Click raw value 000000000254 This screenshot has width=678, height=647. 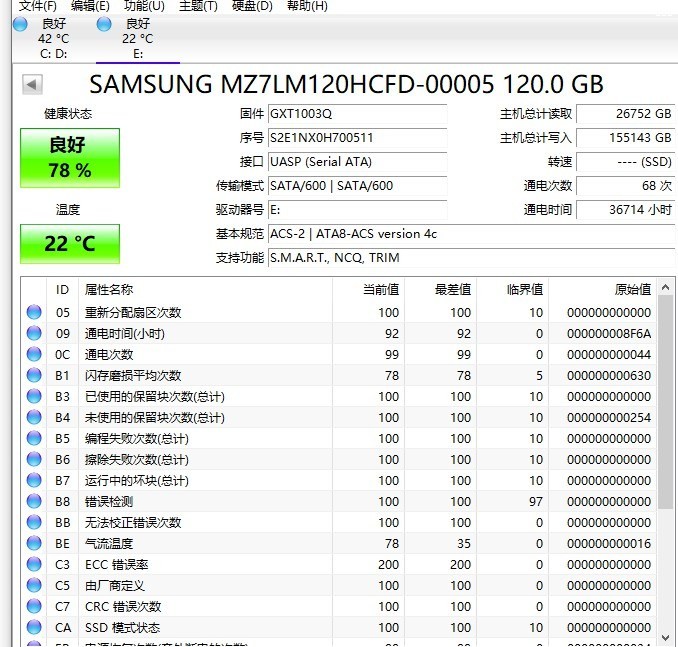pos(609,417)
